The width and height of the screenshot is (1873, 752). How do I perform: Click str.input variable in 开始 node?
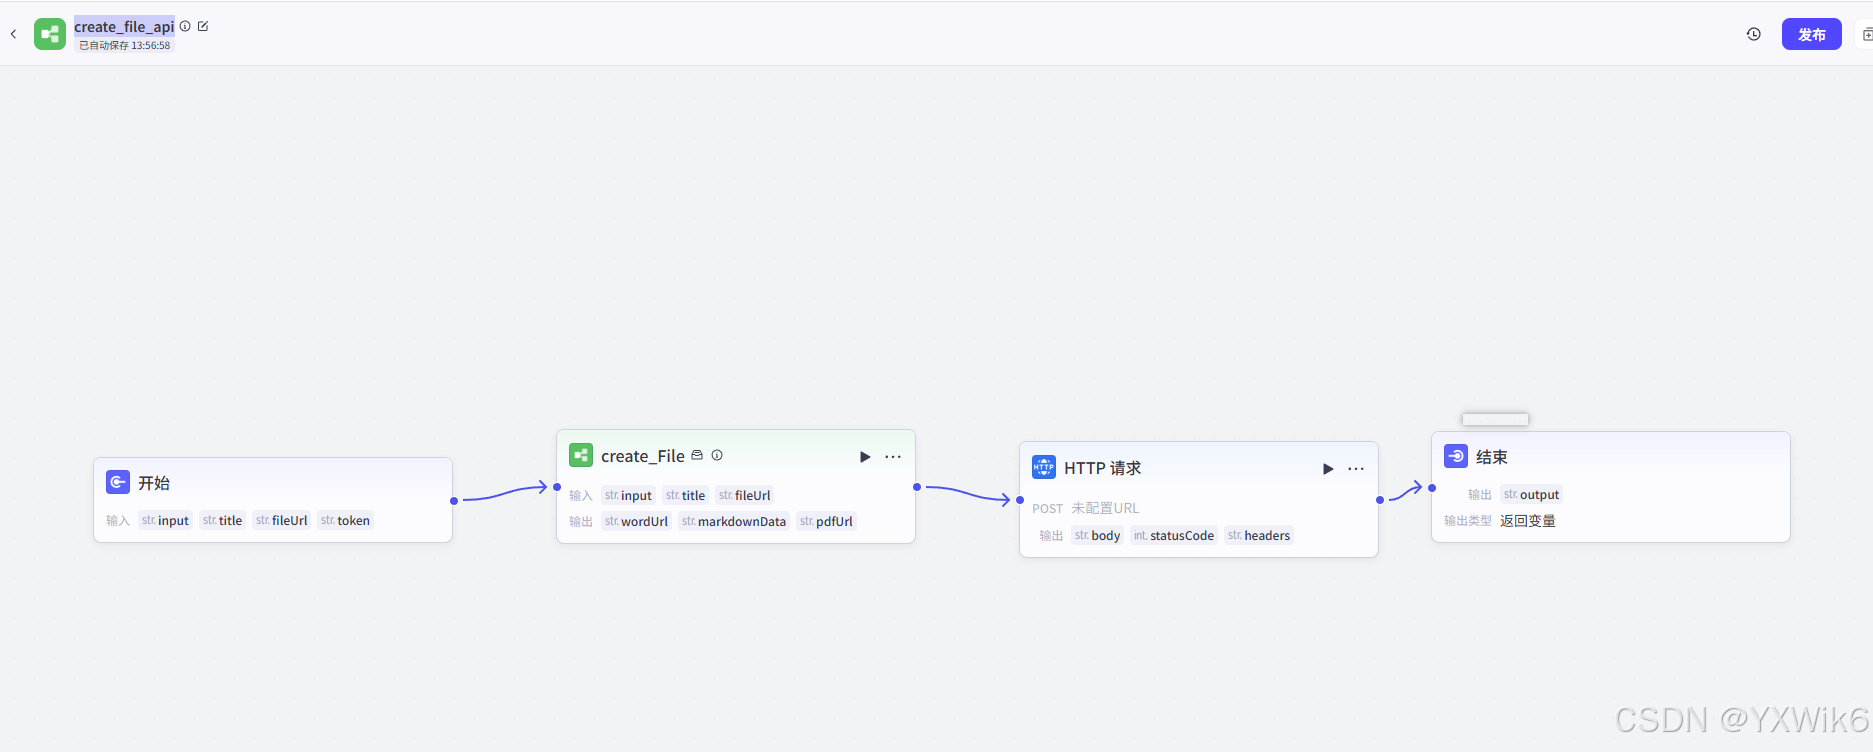click(x=165, y=520)
